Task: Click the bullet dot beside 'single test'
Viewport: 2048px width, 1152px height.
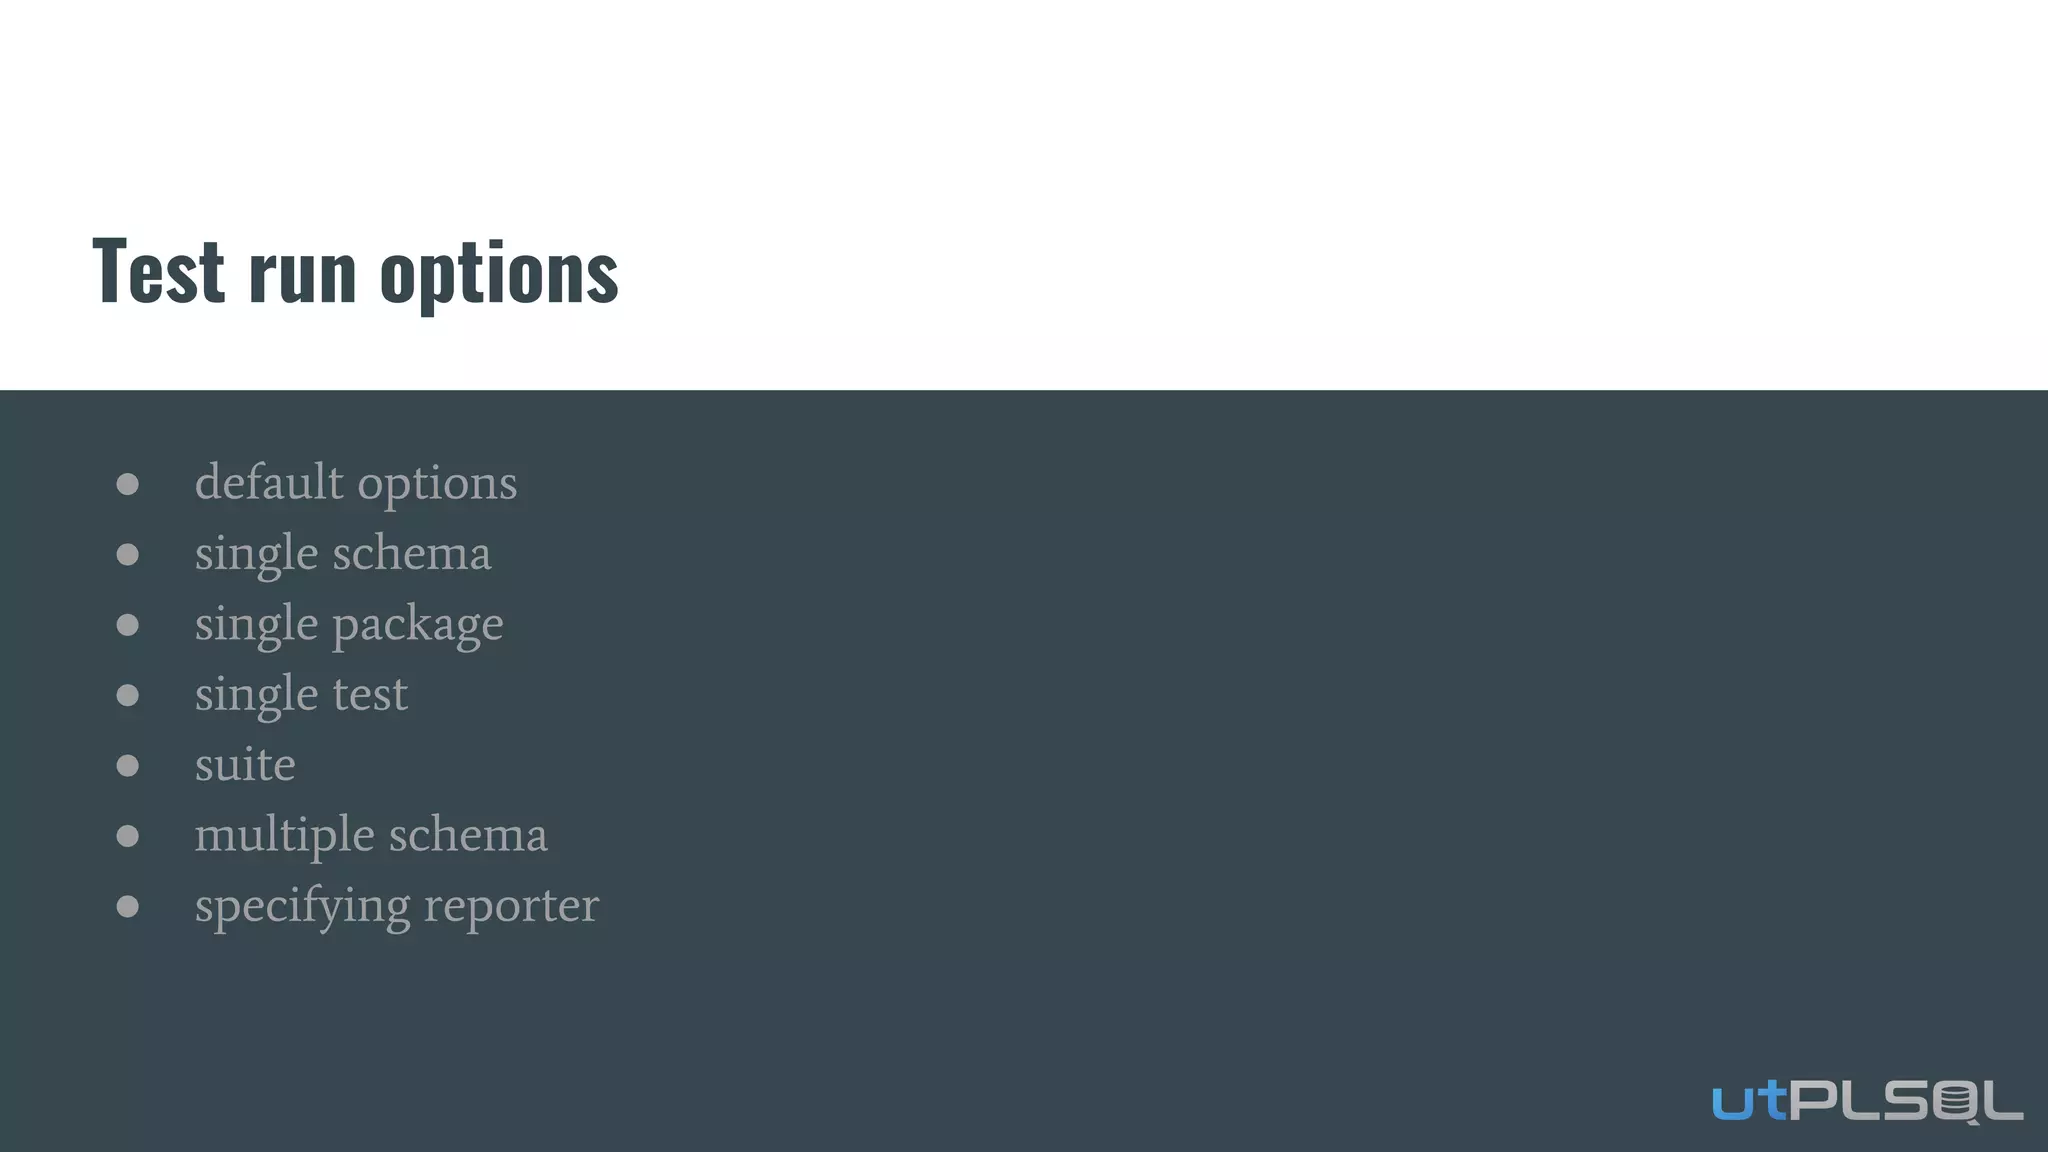Action: (127, 695)
